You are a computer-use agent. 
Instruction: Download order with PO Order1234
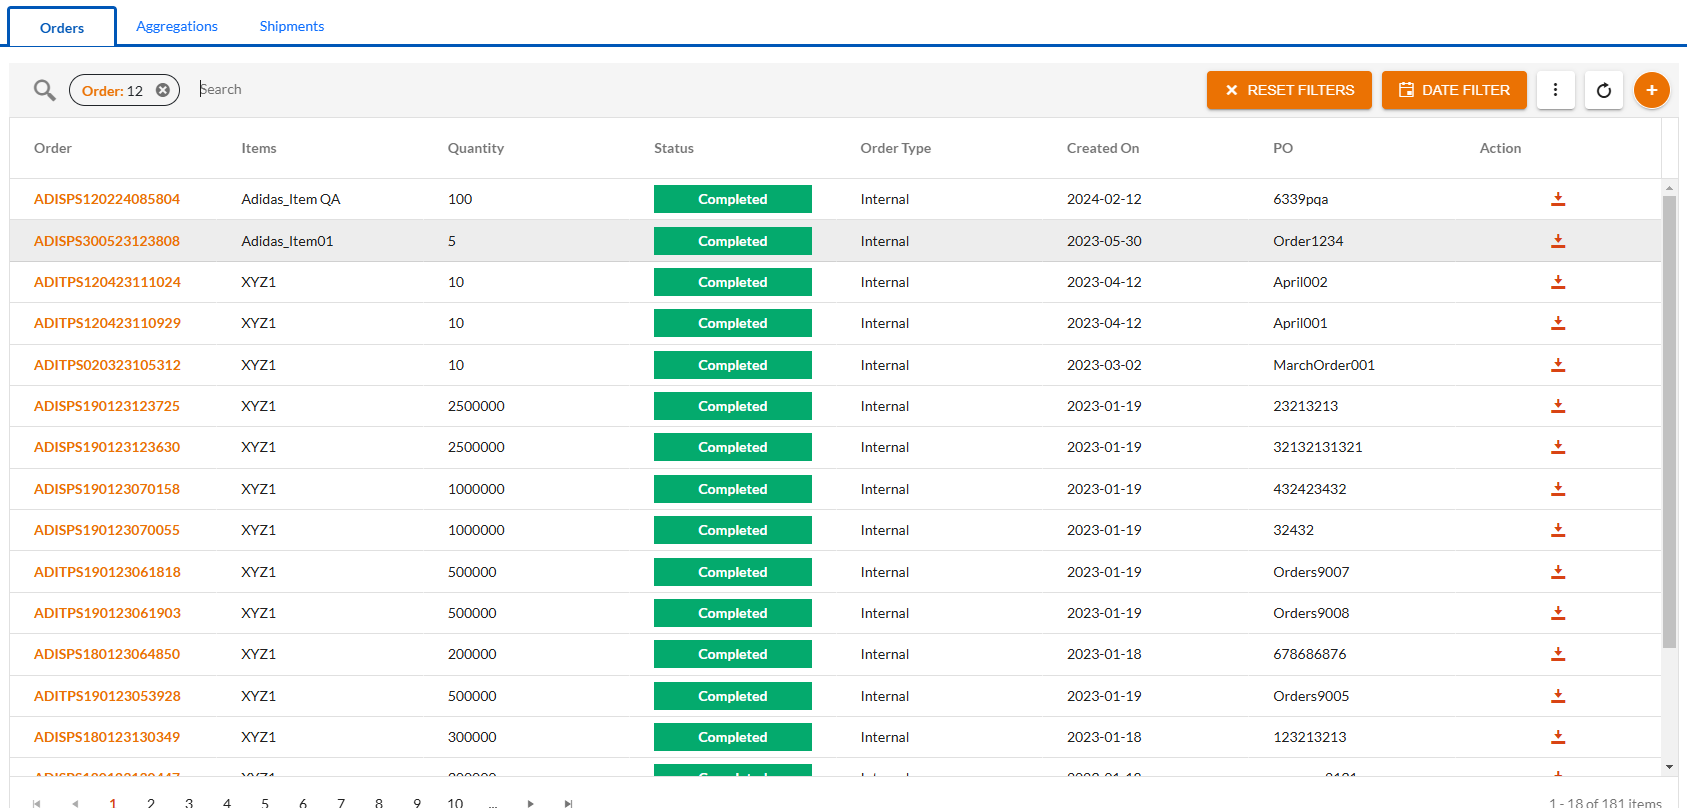1557,241
